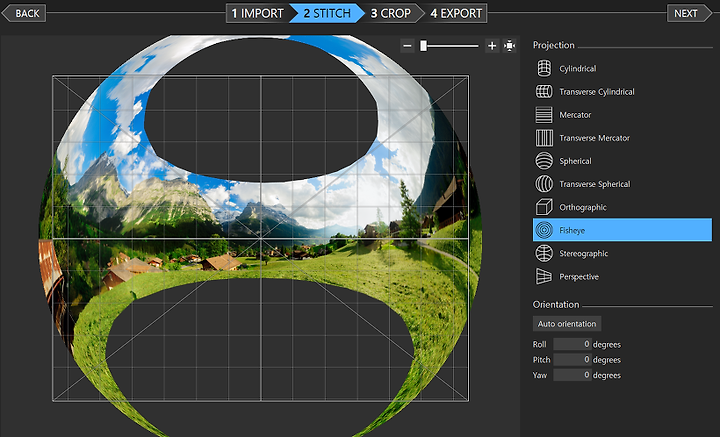
Task: Zoom out with the minus button
Action: (x=407, y=45)
